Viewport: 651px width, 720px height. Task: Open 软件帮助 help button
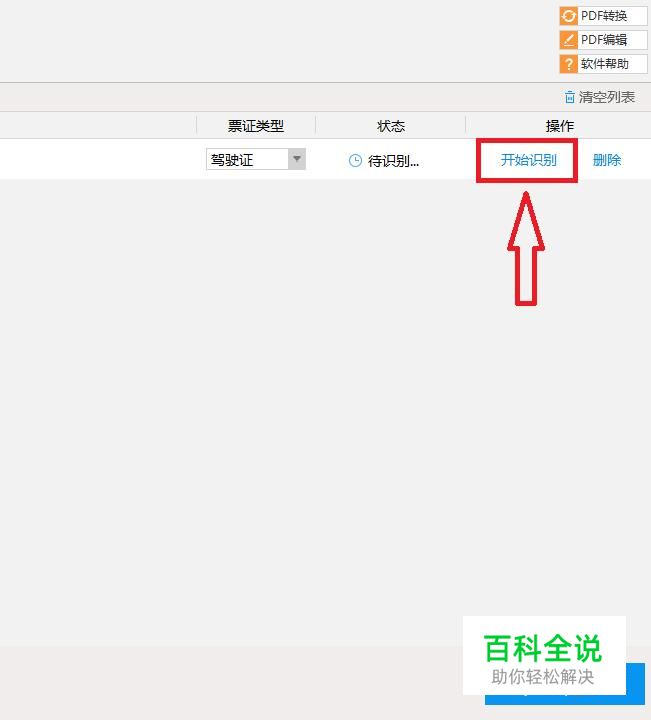pyautogui.click(x=603, y=64)
